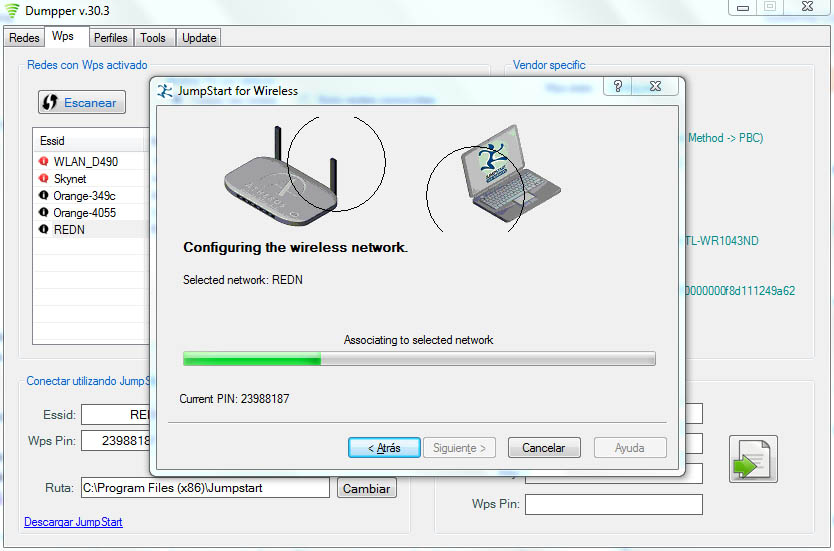This screenshot has height=551, width=834.
Task: Open the Descargar JumpStart link
Action: [73, 522]
